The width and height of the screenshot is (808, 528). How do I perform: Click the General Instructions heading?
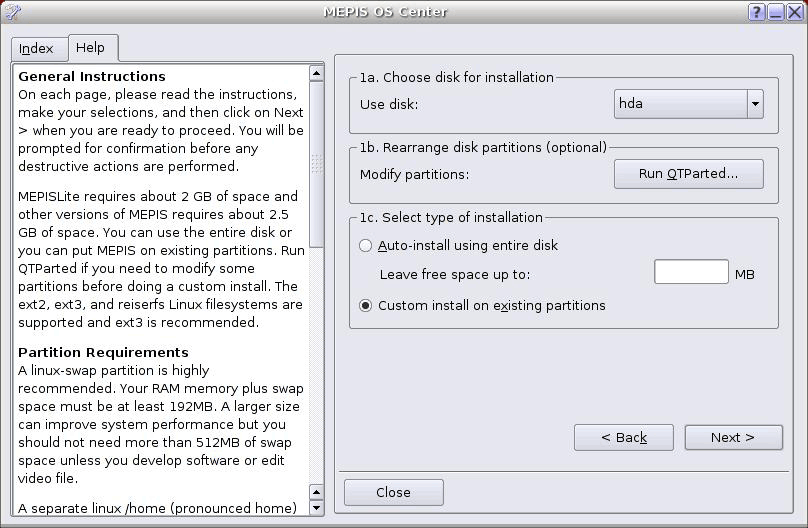(92, 76)
